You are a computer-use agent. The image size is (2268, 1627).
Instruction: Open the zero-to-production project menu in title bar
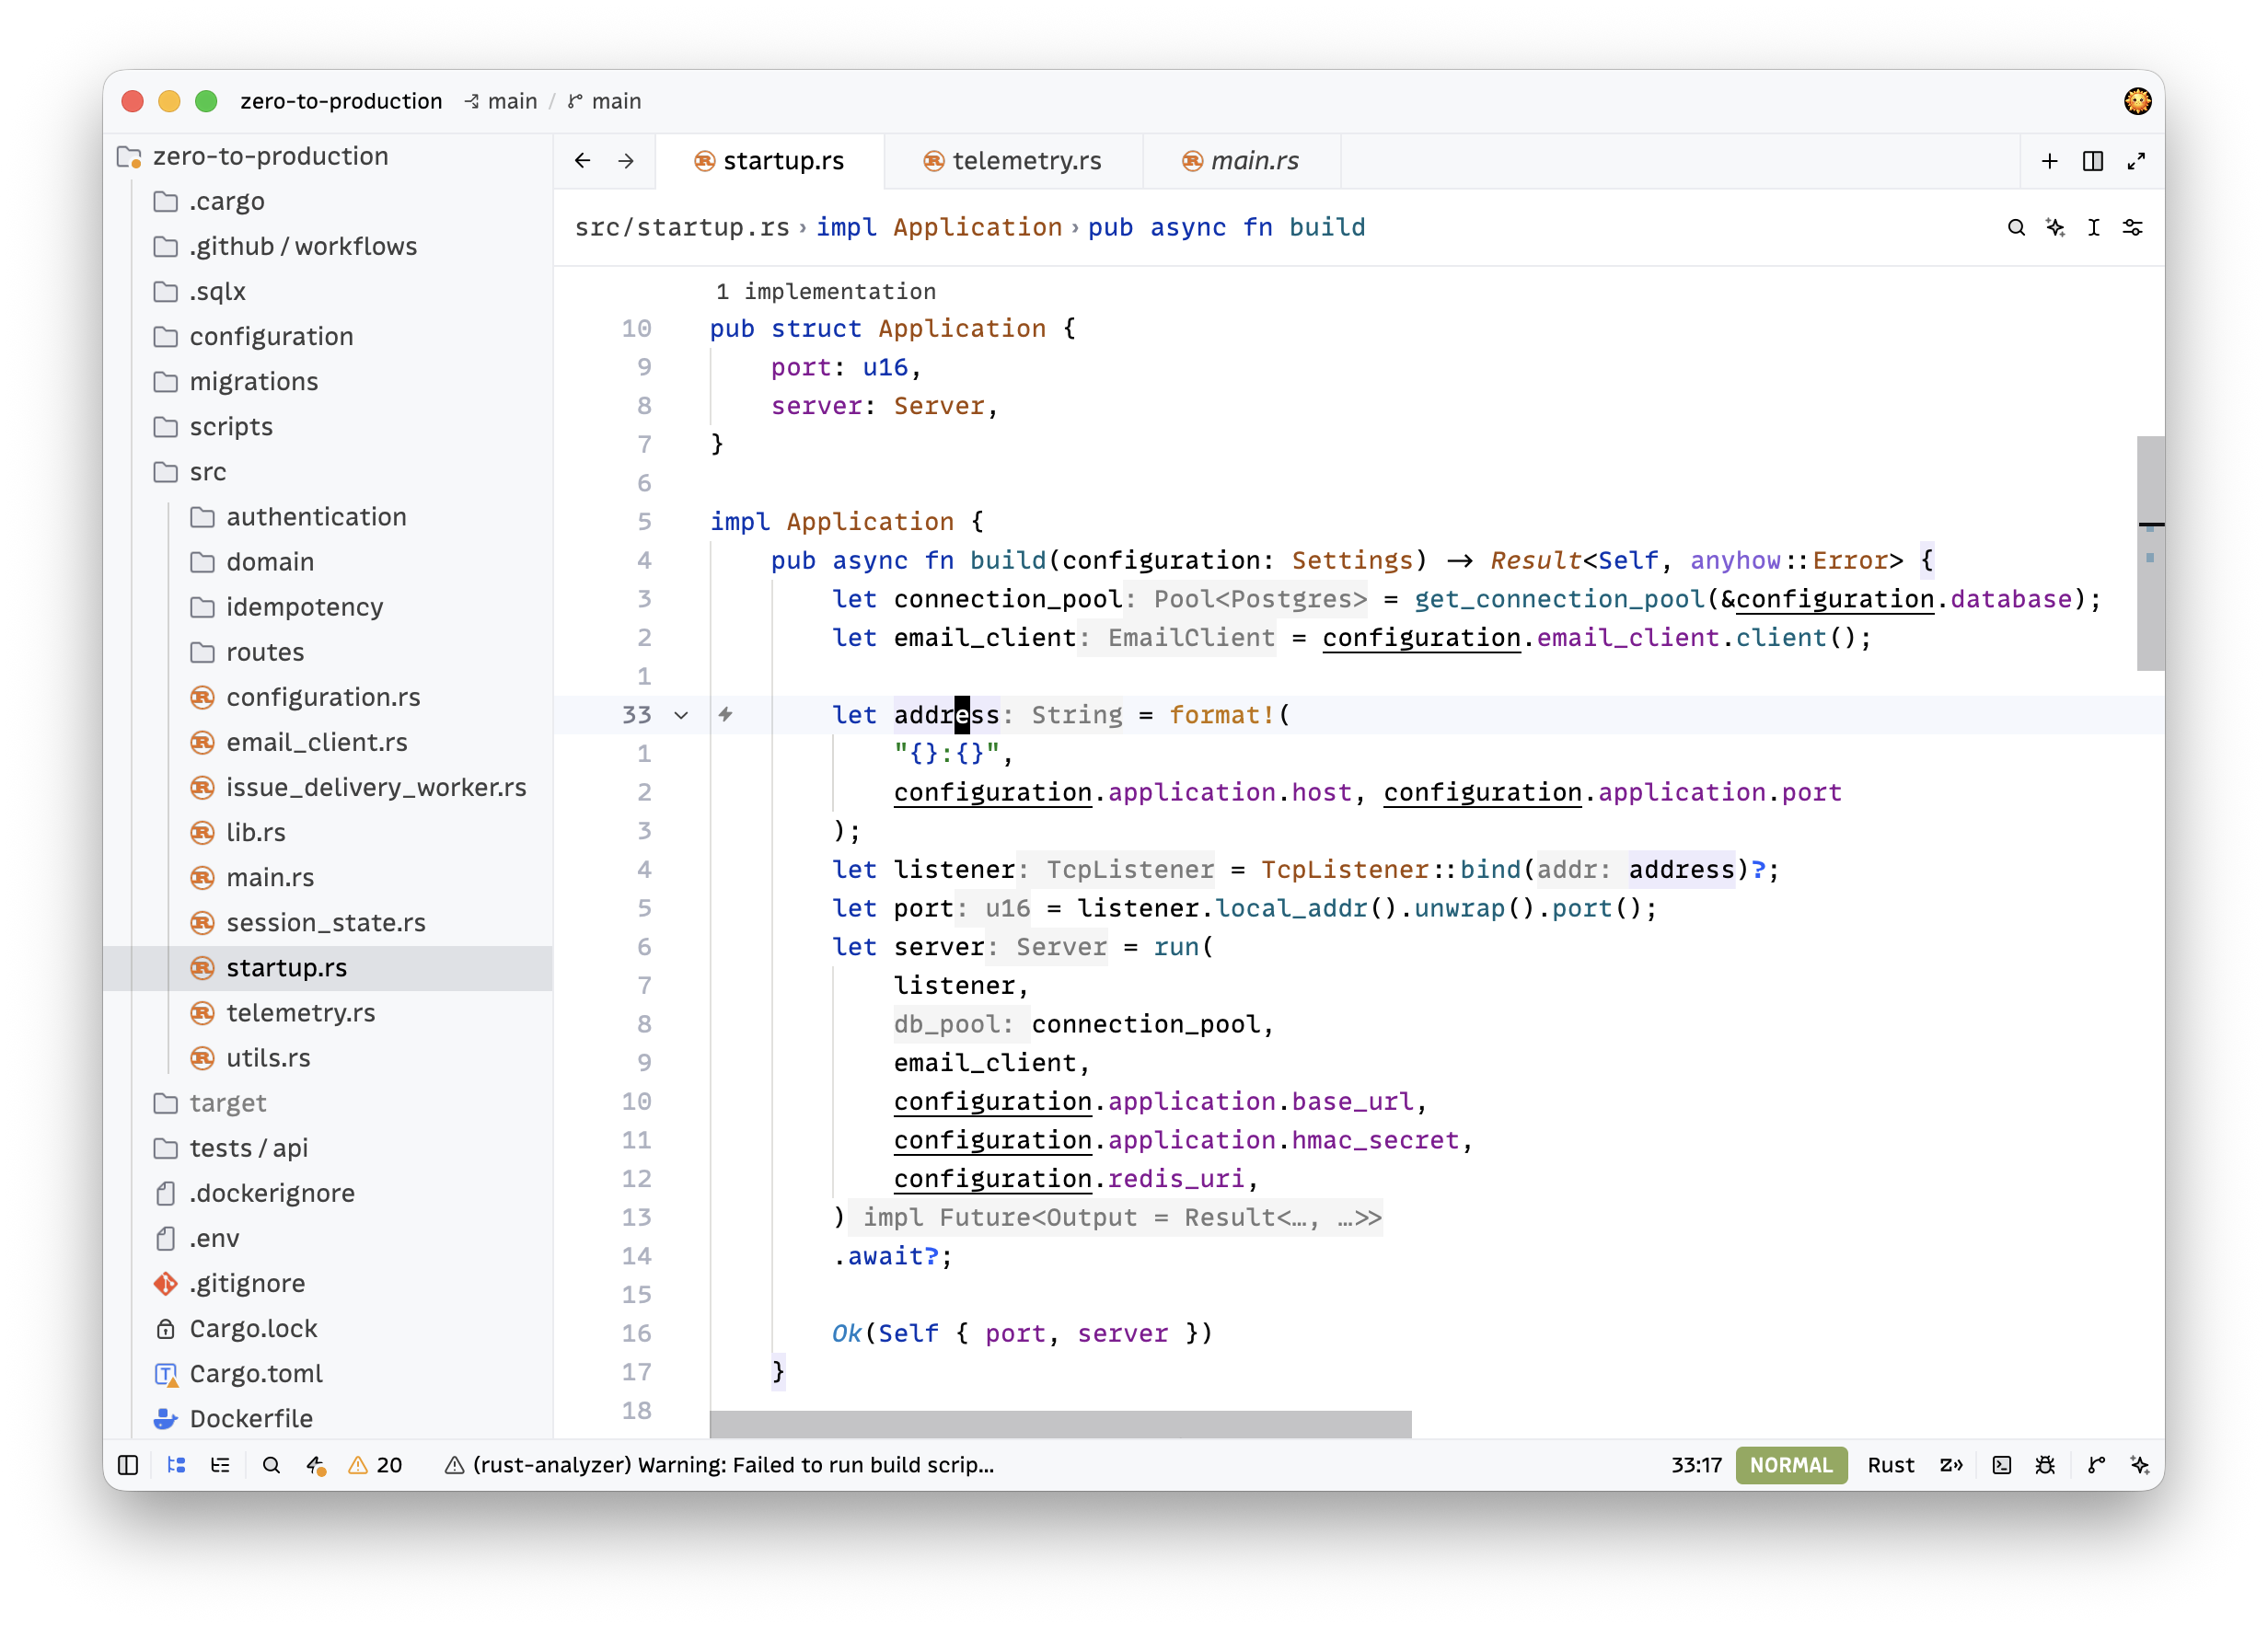(341, 101)
